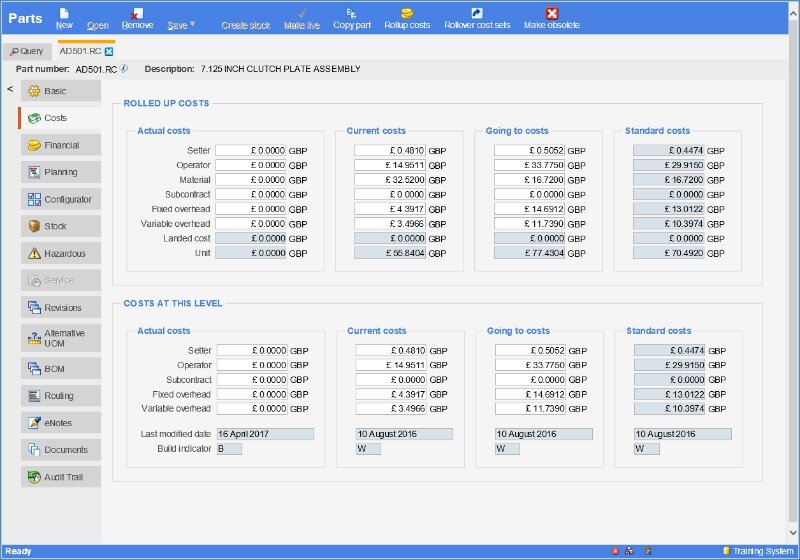Click the rolled up Going to costs Operator field

pos(529,165)
